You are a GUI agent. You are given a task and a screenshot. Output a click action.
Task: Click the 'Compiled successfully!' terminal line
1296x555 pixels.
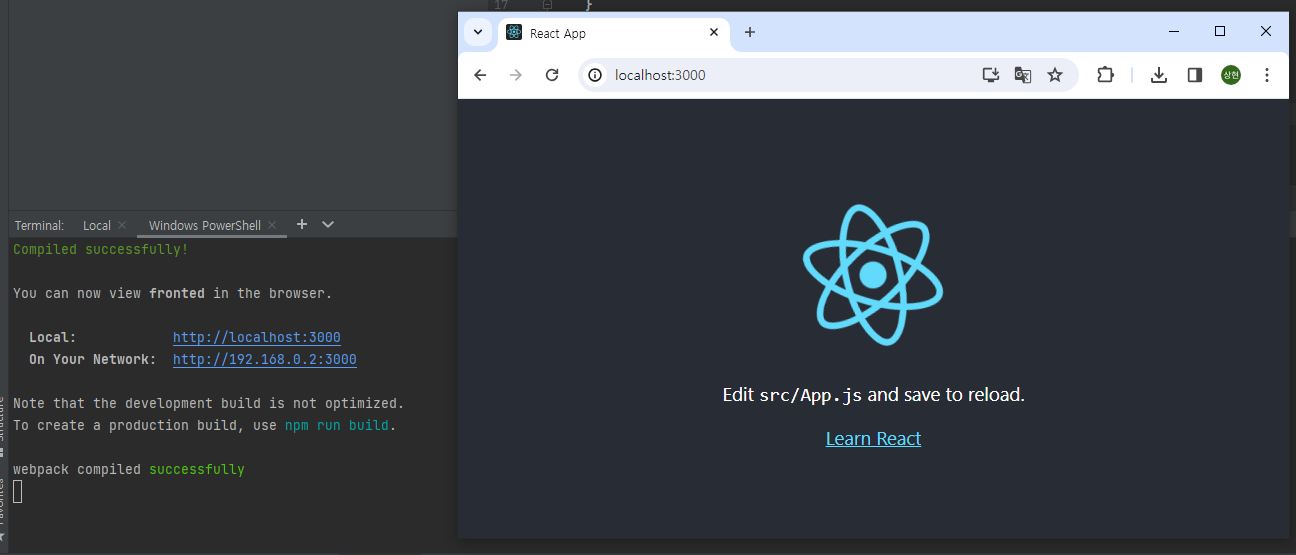pyautogui.click(x=101, y=249)
